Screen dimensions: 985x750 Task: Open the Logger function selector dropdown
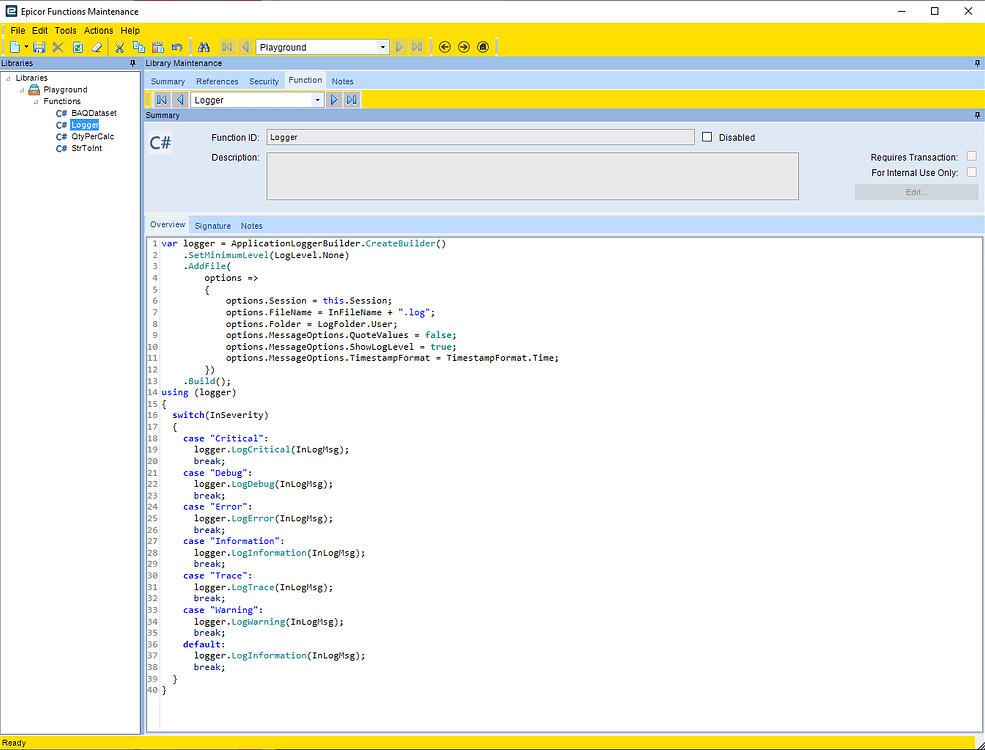coord(316,99)
